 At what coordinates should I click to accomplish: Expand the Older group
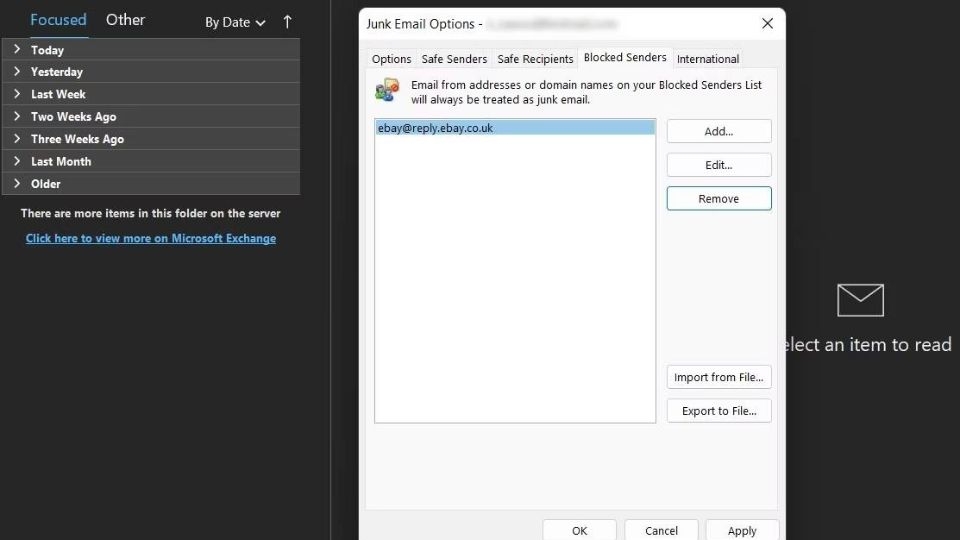pyautogui.click(x=17, y=183)
